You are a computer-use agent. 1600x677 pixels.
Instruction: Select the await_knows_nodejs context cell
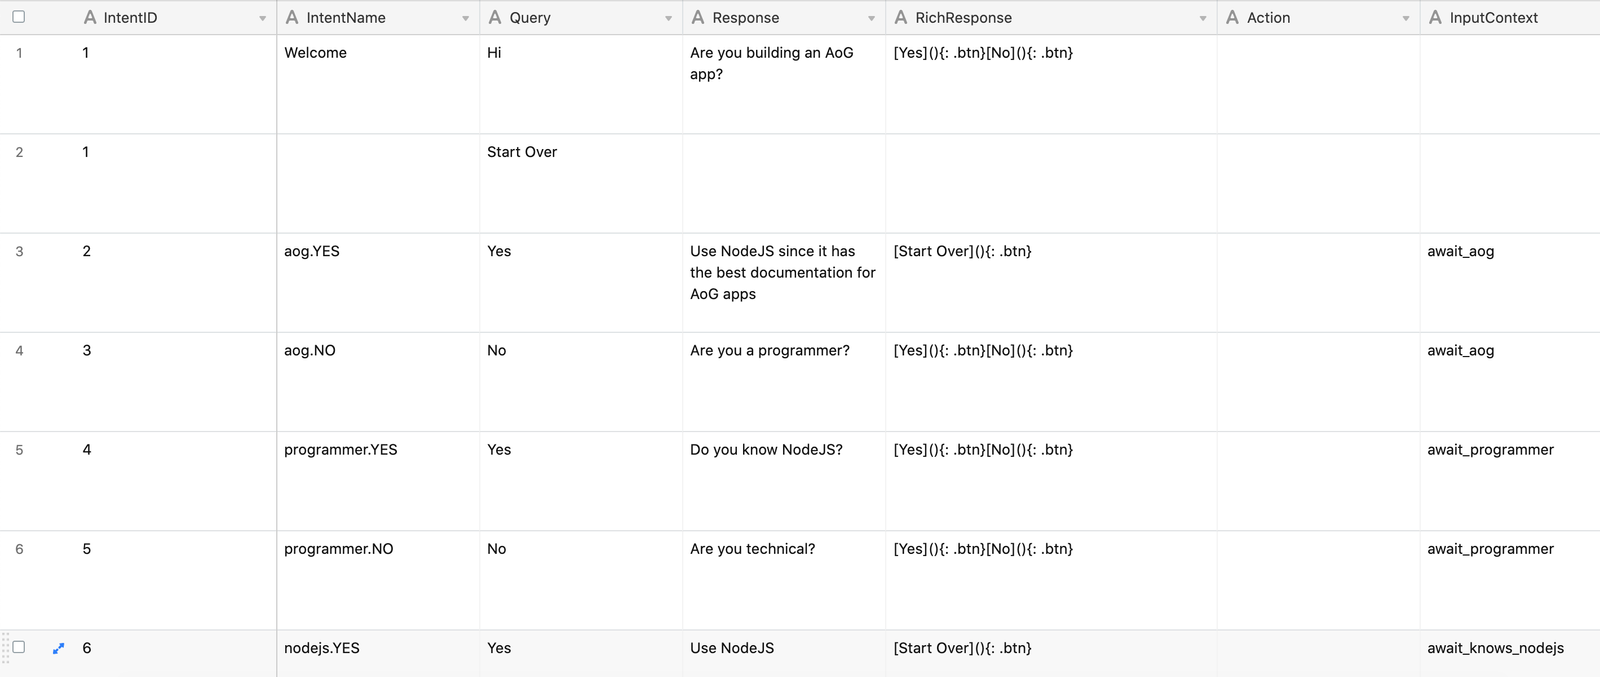point(1500,648)
